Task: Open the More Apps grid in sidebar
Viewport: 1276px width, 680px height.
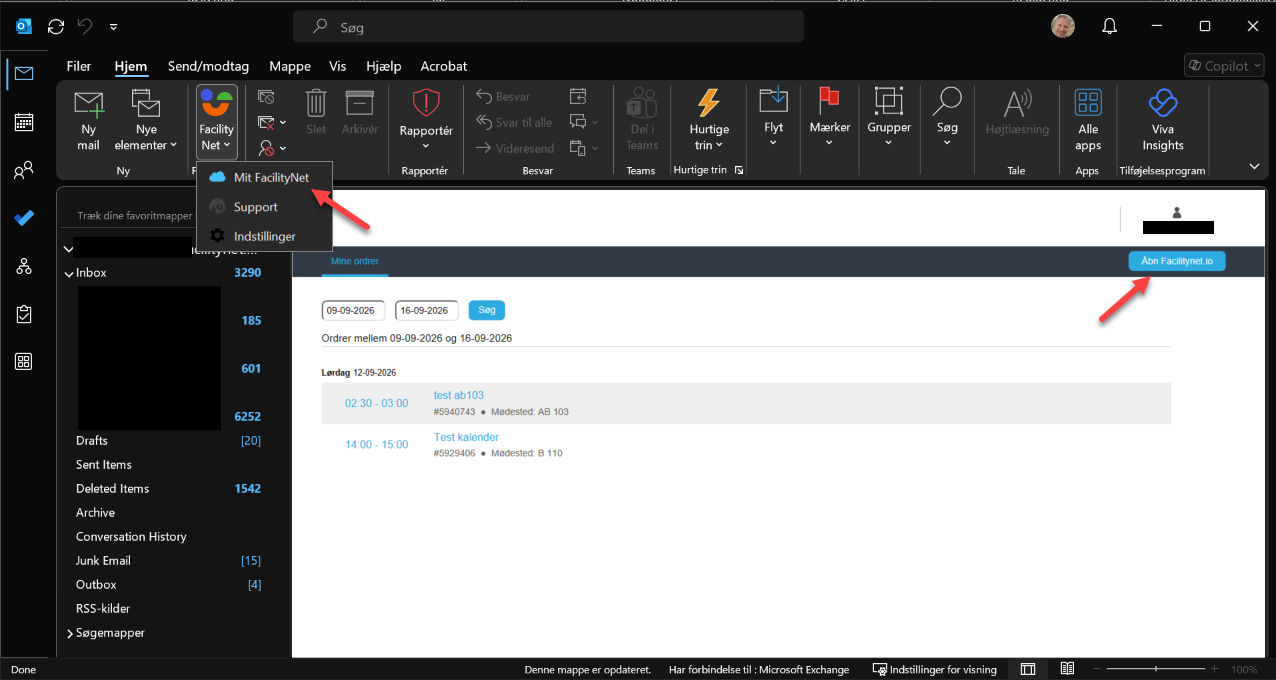Action: (x=24, y=362)
